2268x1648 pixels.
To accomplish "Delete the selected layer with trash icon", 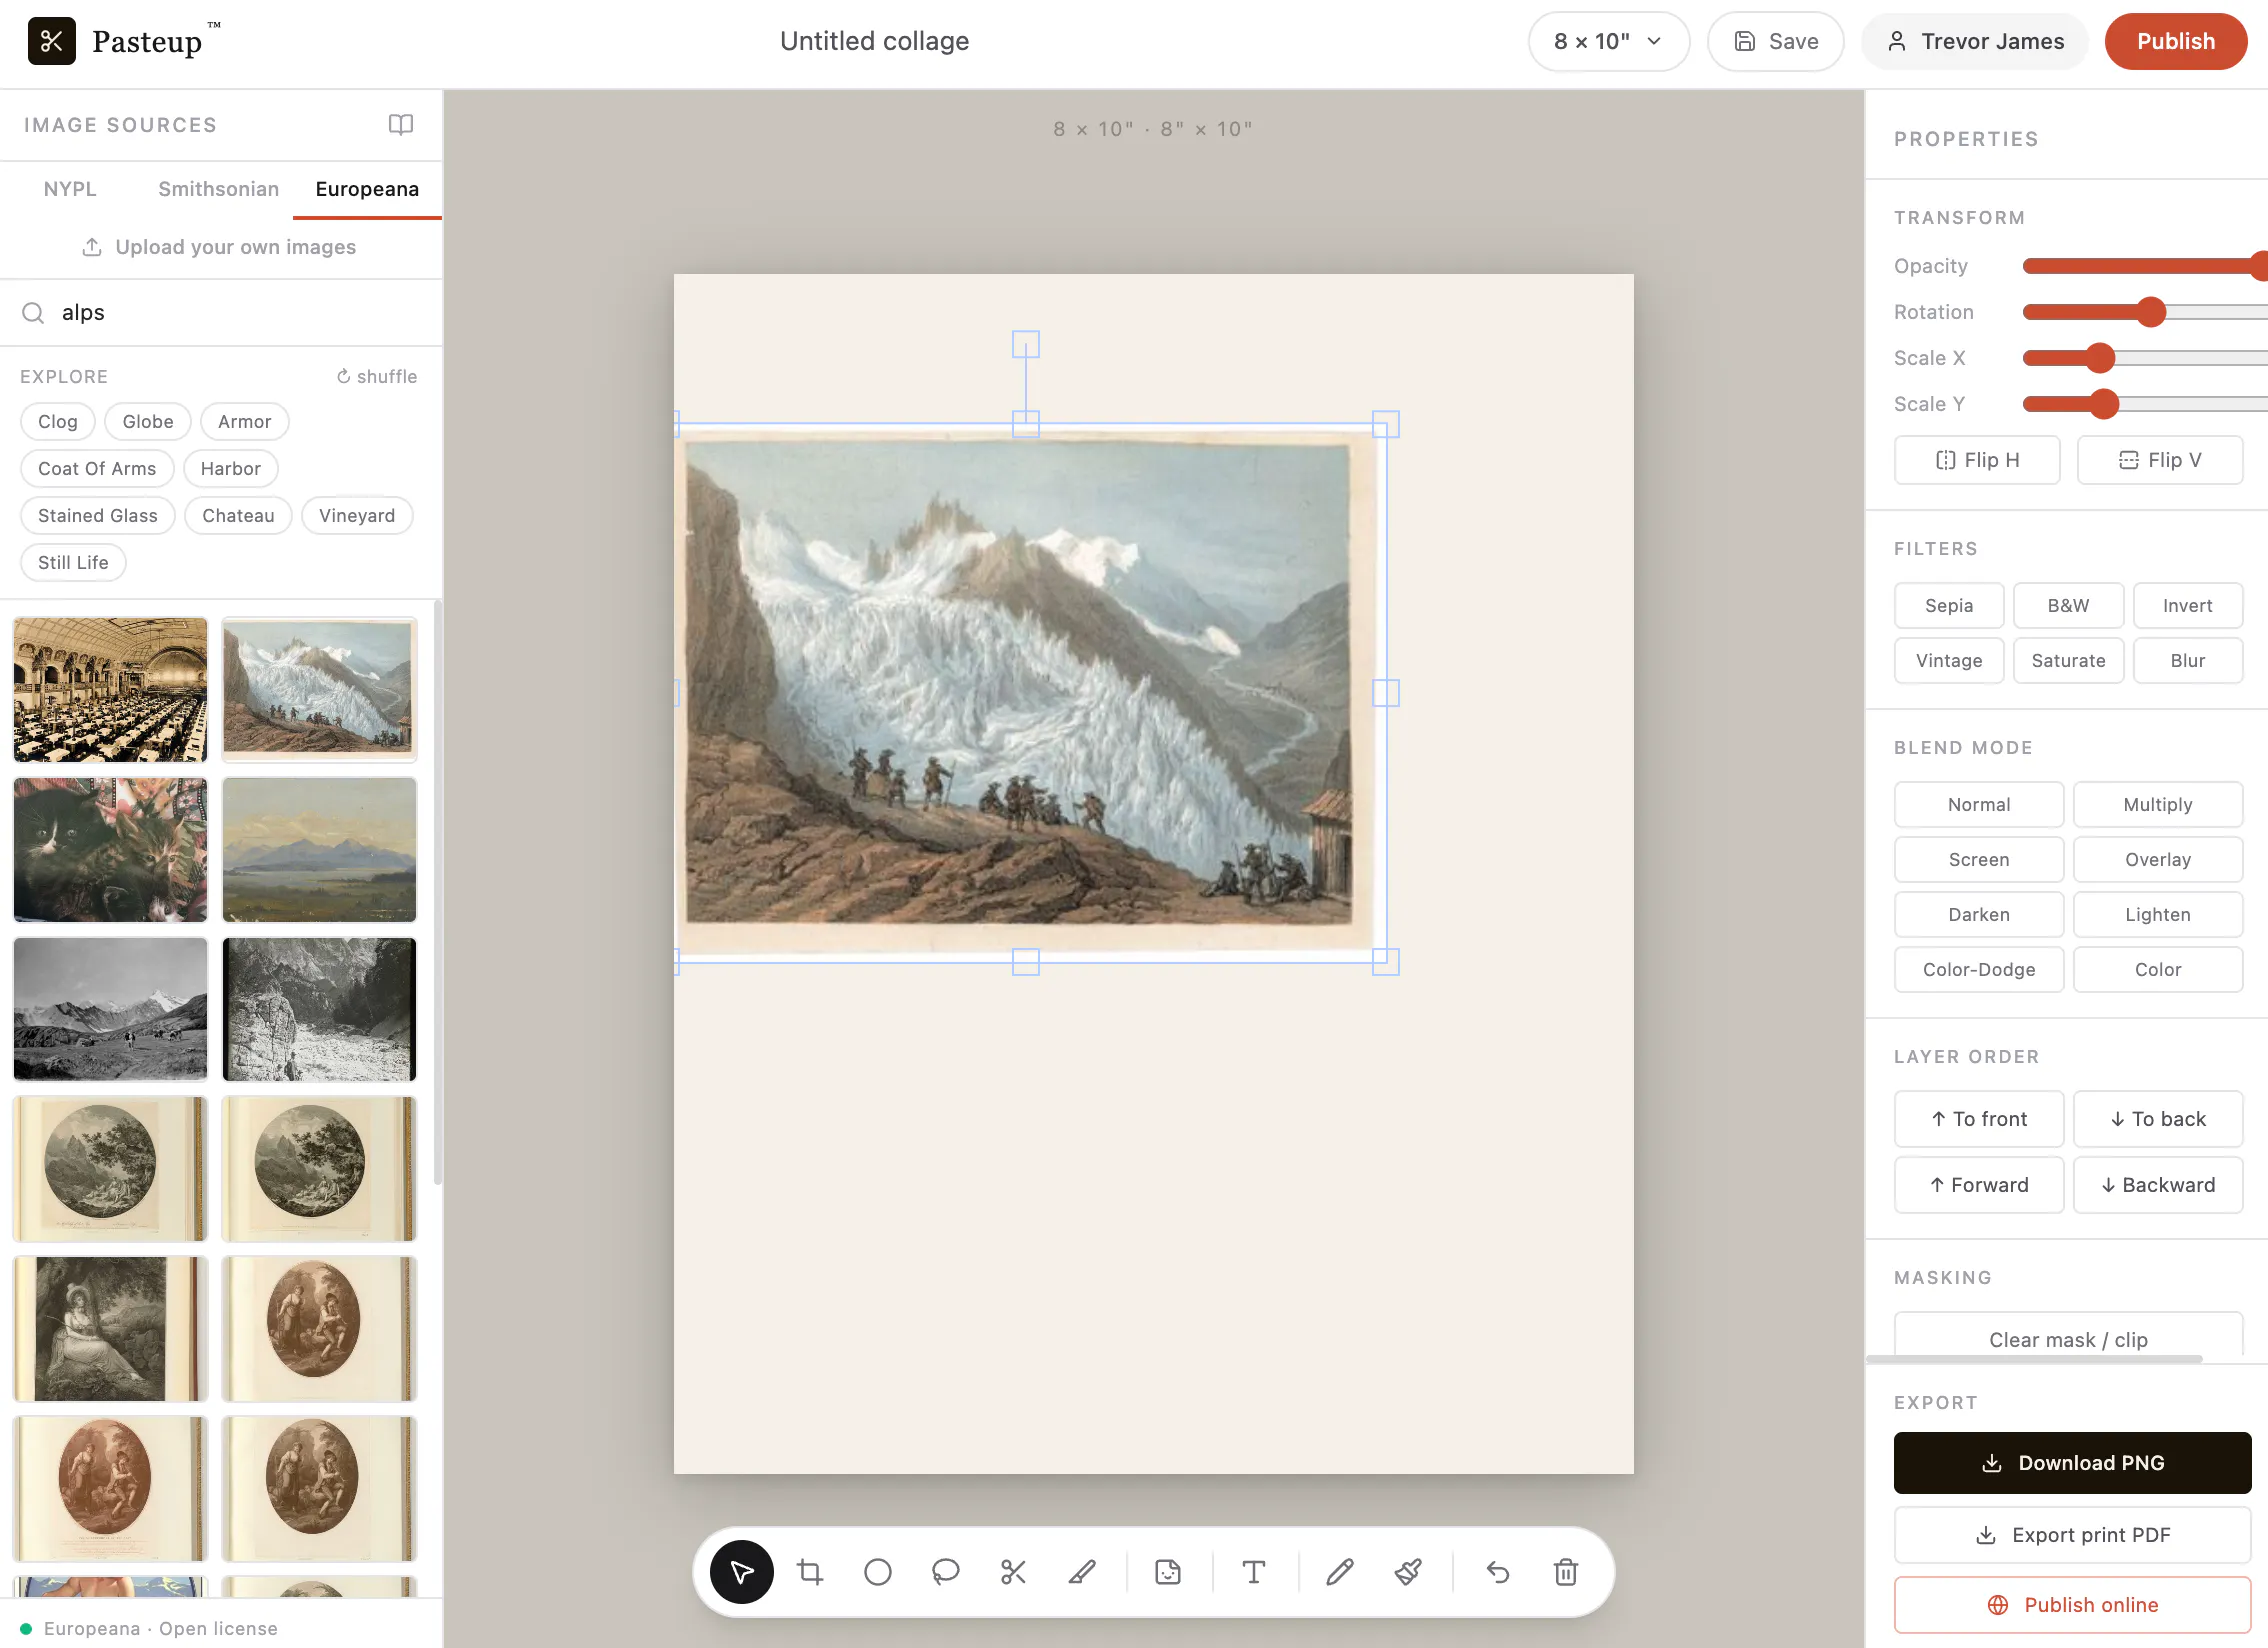I will click(1566, 1572).
